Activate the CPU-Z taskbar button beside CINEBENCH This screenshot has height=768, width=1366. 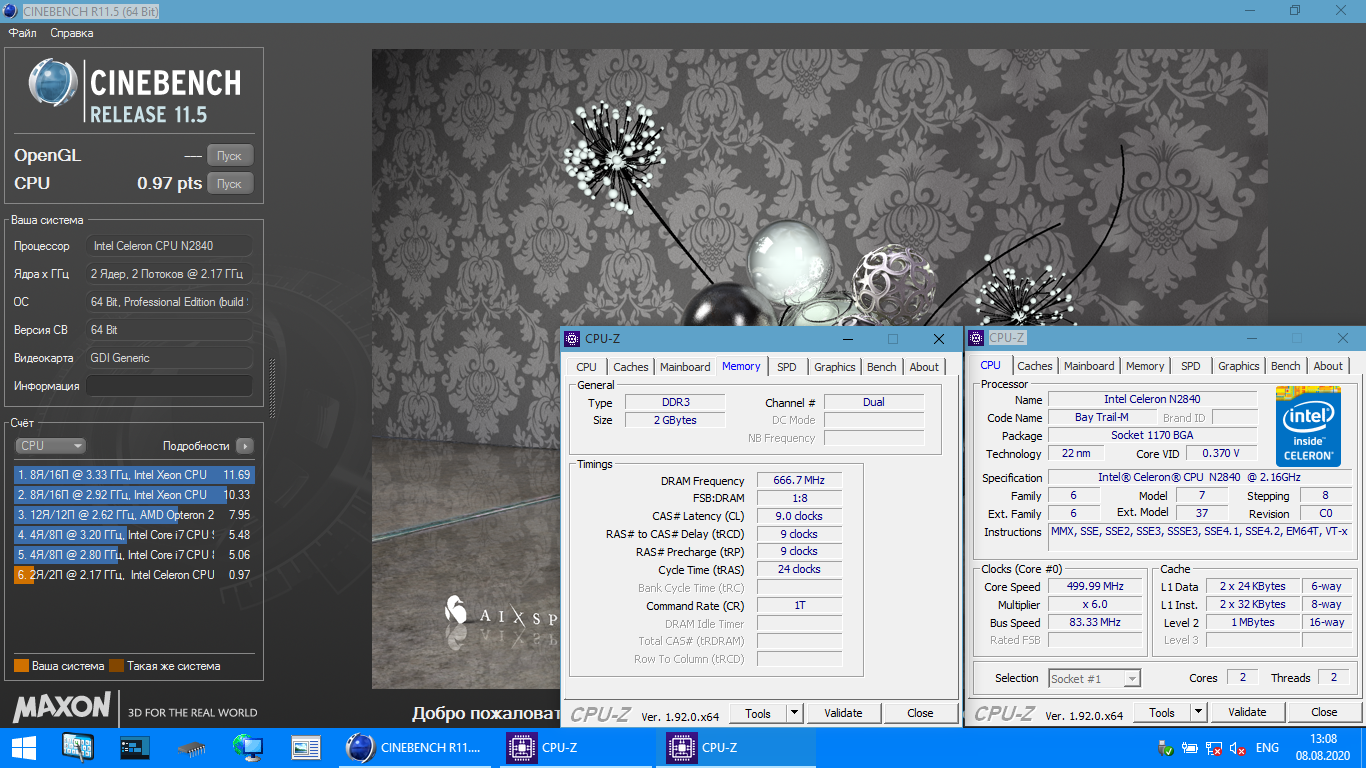[577, 747]
